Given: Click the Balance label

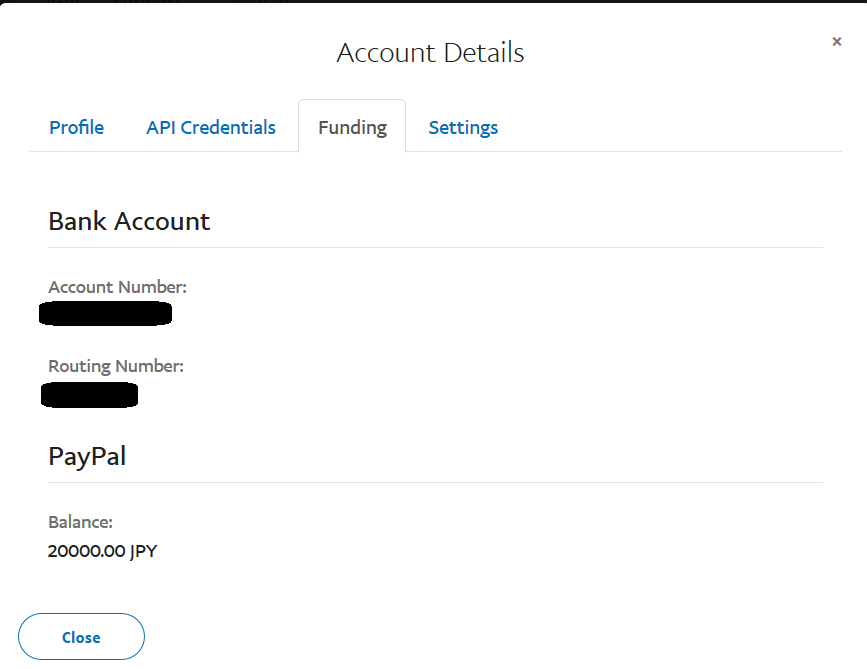Looking at the screenshot, I should point(80,522).
